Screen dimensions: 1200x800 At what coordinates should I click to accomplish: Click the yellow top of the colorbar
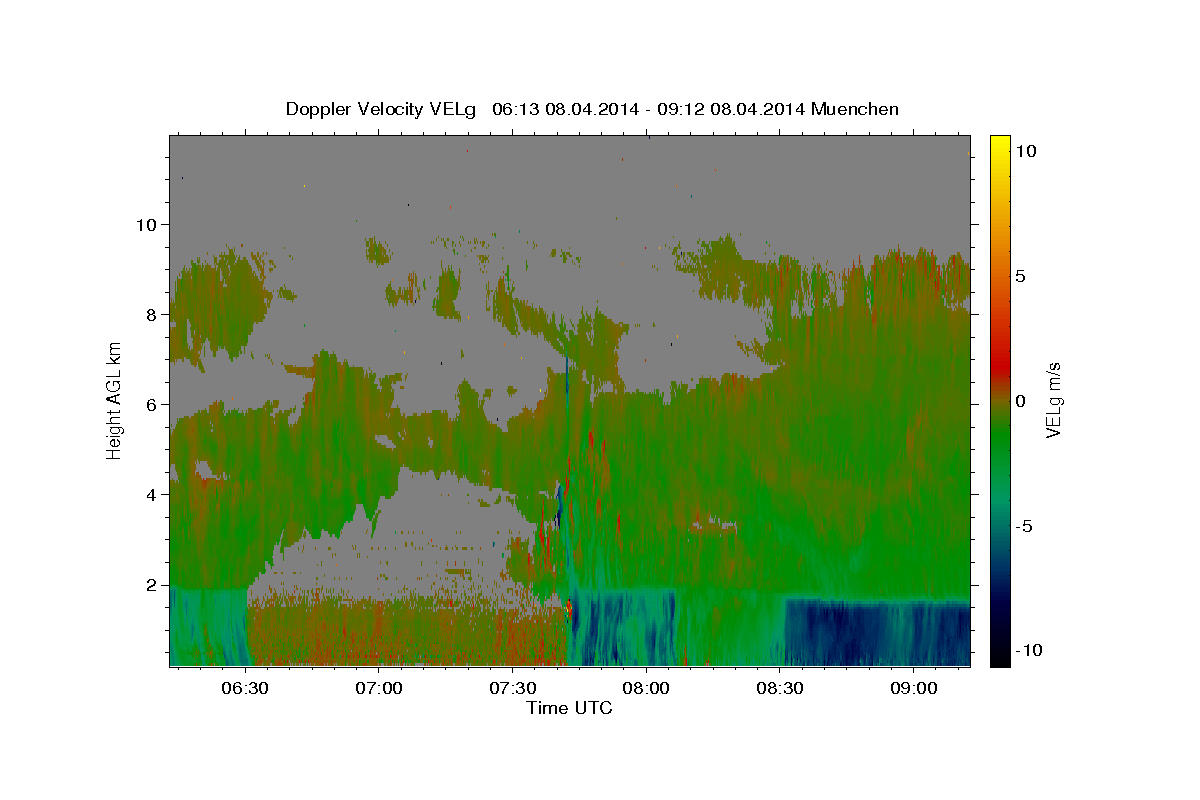[x=999, y=145]
